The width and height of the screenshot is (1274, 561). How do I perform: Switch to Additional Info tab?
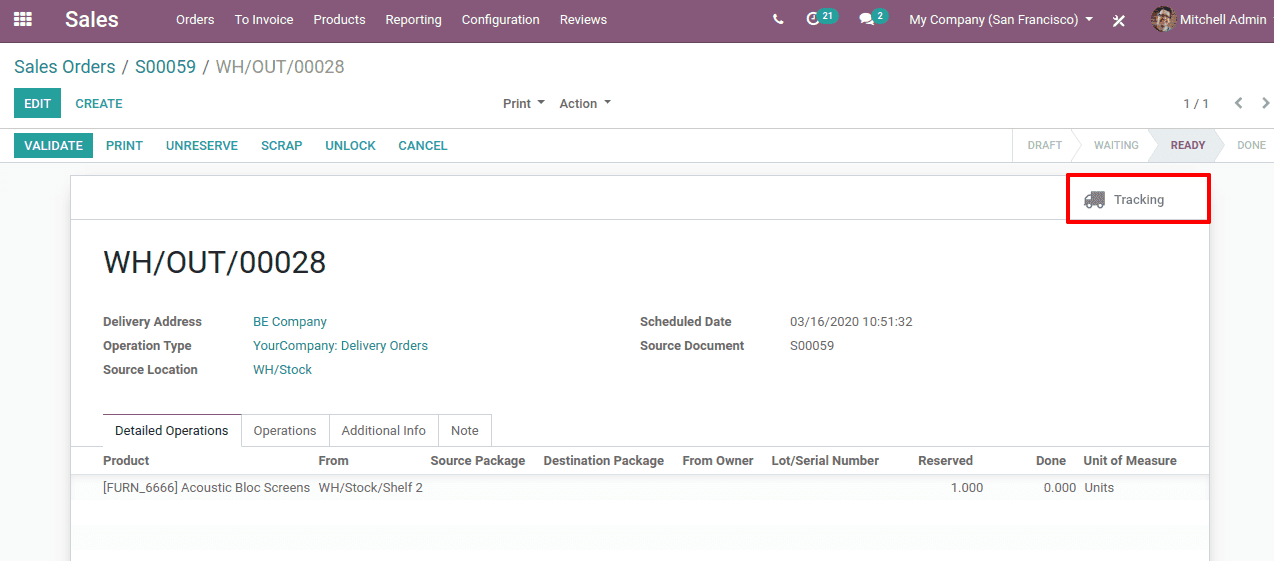coord(384,430)
